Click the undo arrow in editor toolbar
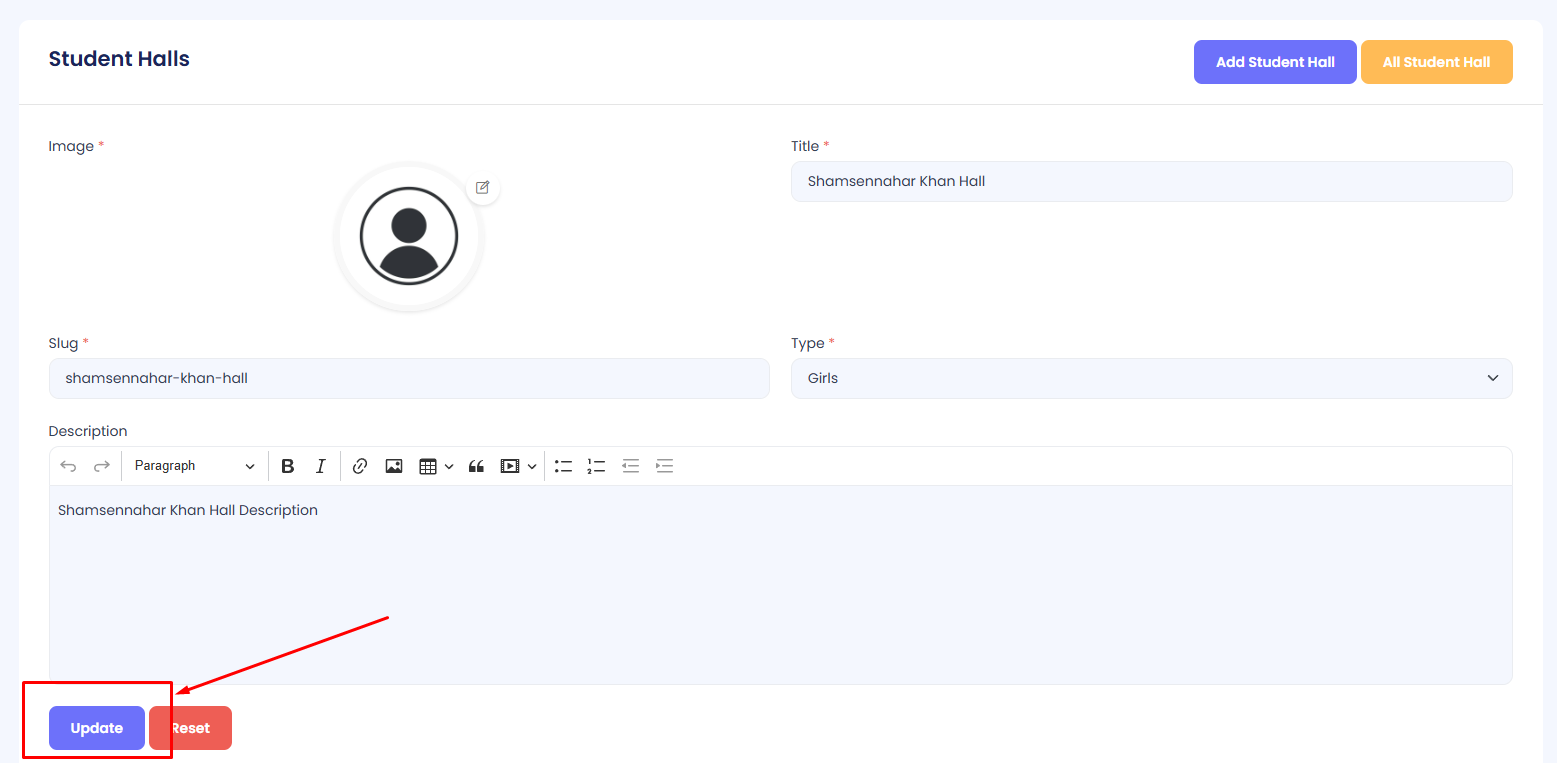This screenshot has width=1557, height=763. 68,466
